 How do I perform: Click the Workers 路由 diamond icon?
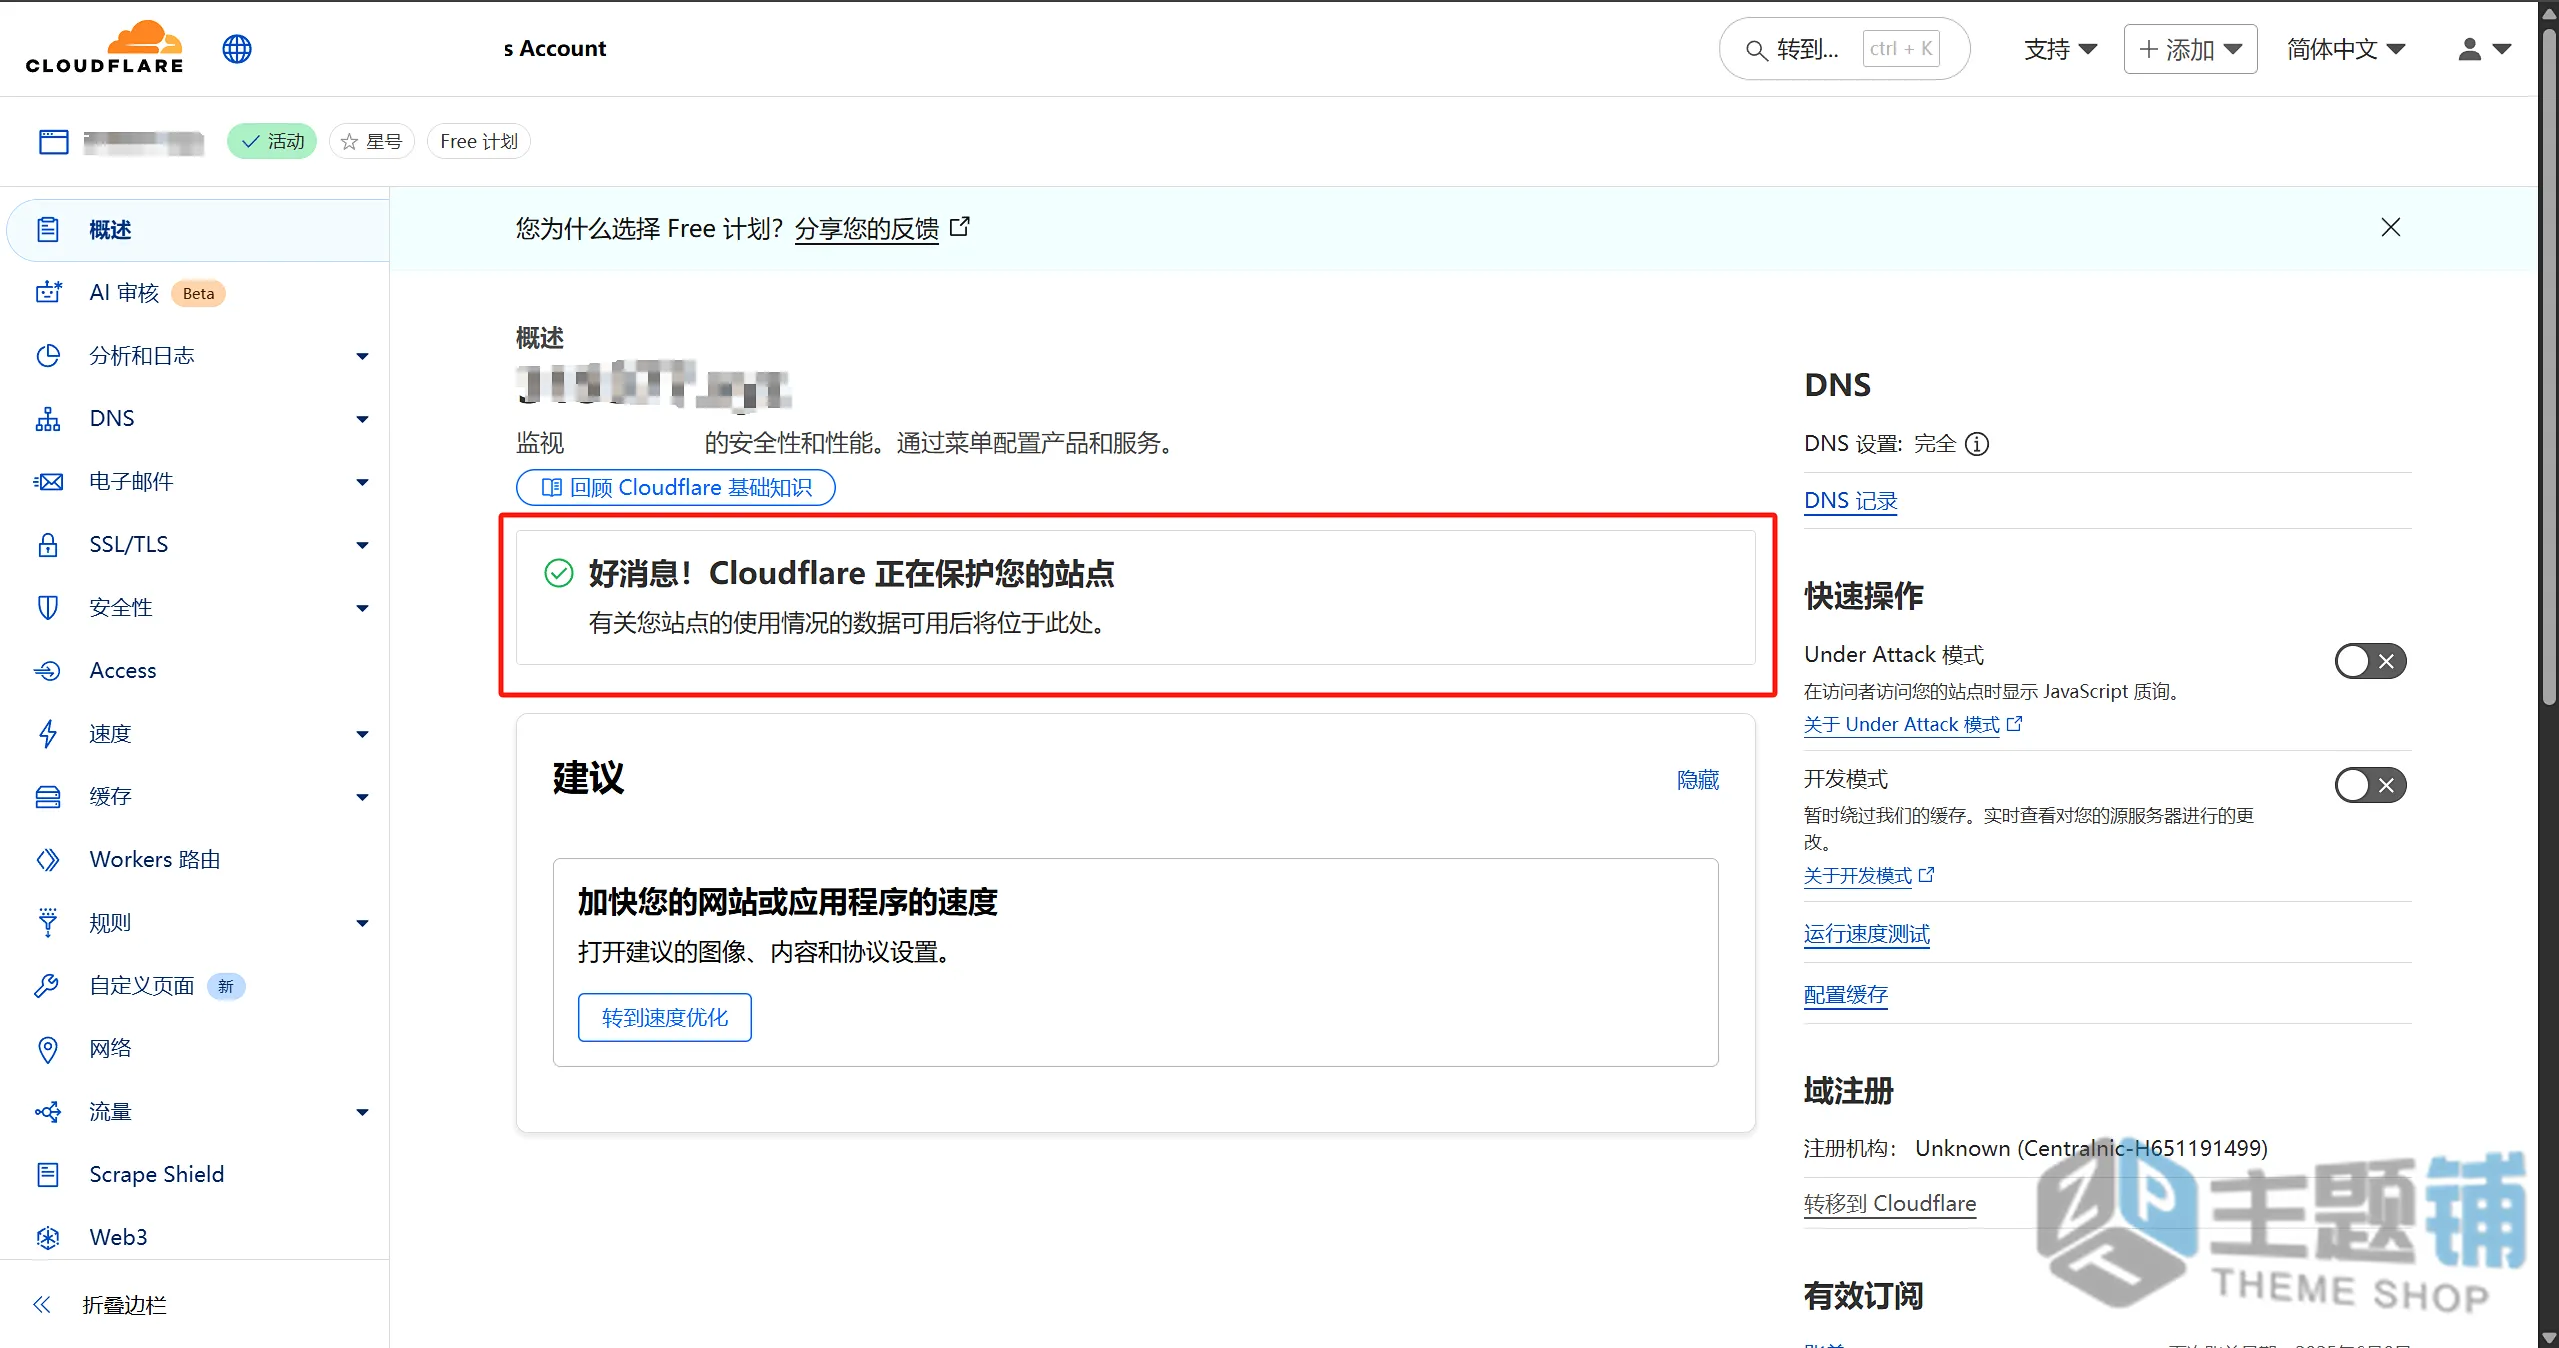tap(48, 860)
